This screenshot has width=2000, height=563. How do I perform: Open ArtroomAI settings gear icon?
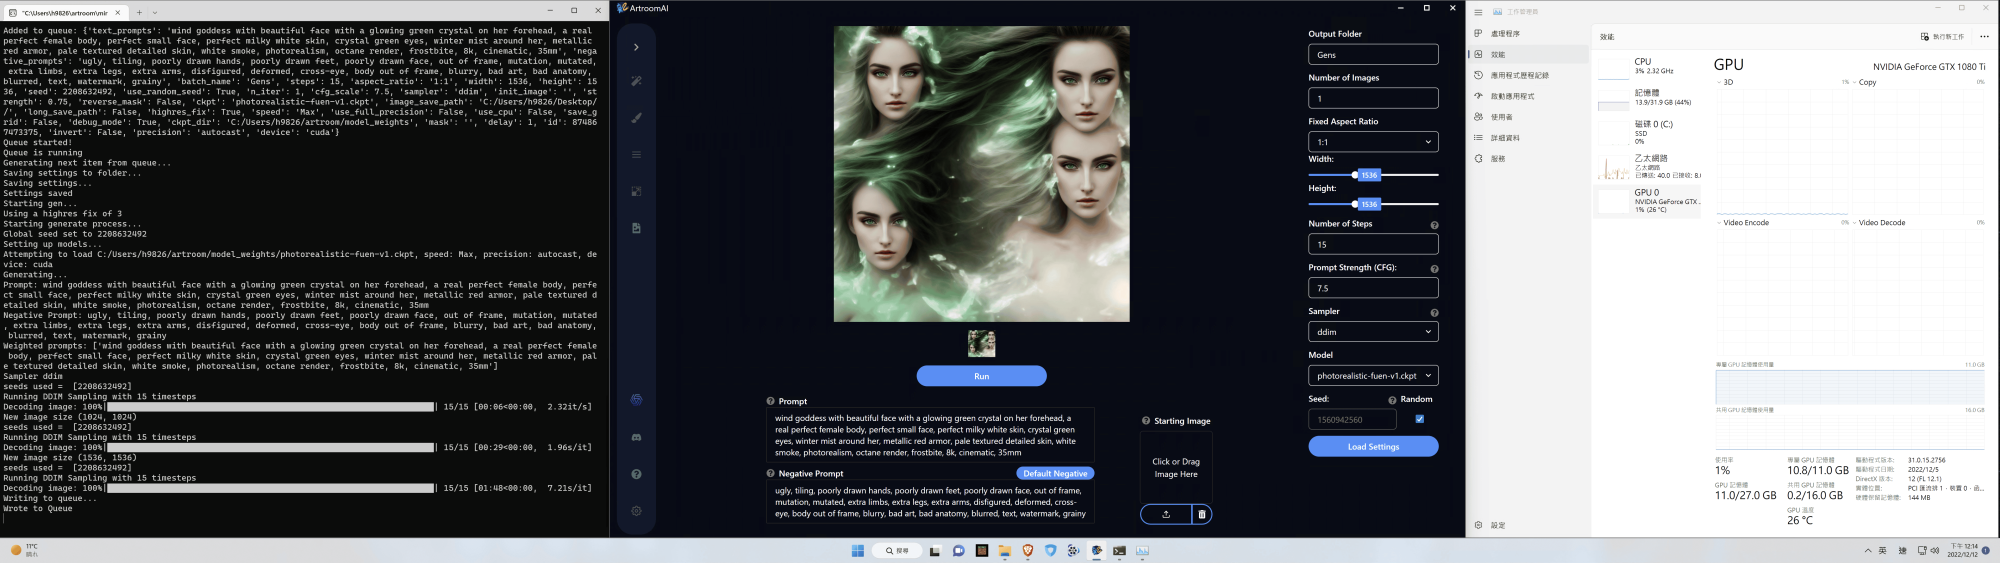(x=636, y=511)
